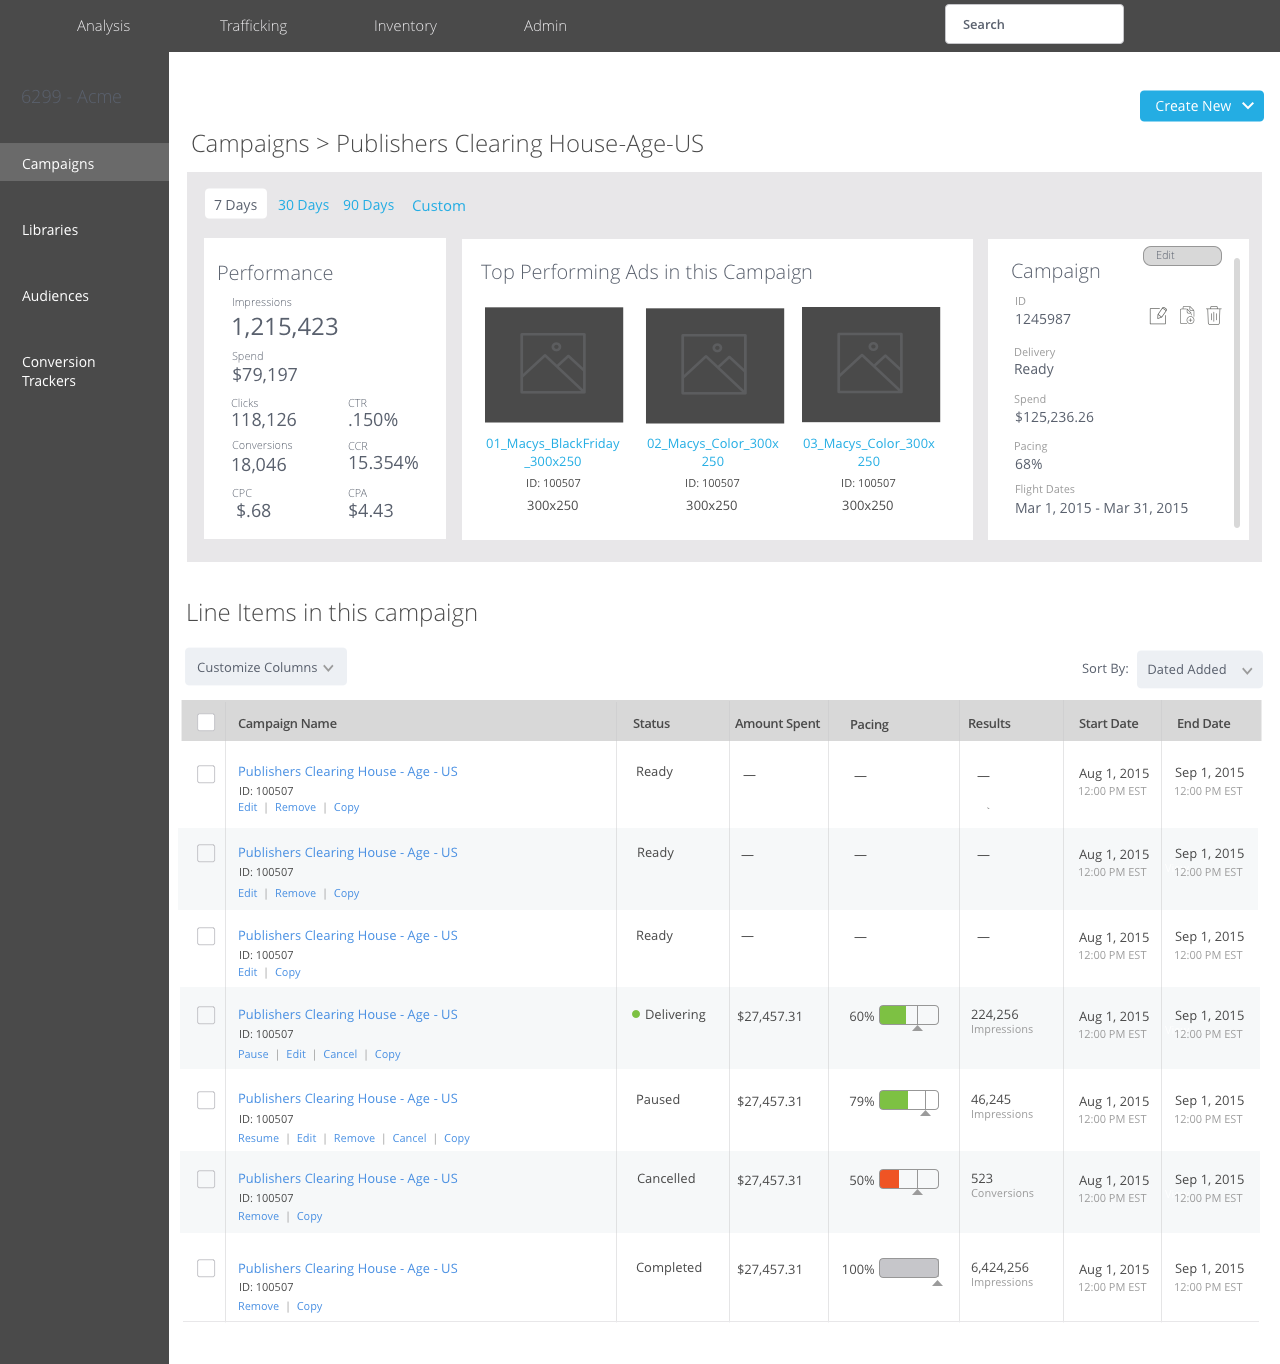This screenshot has height=1364, width=1280.
Task: Check the Cancelled line item checkbox
Action: coord(206,1179)
